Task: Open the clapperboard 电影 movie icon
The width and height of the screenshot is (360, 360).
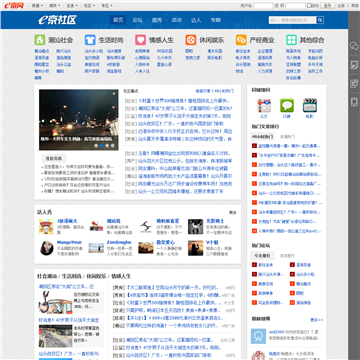Action: click(310, 106)
